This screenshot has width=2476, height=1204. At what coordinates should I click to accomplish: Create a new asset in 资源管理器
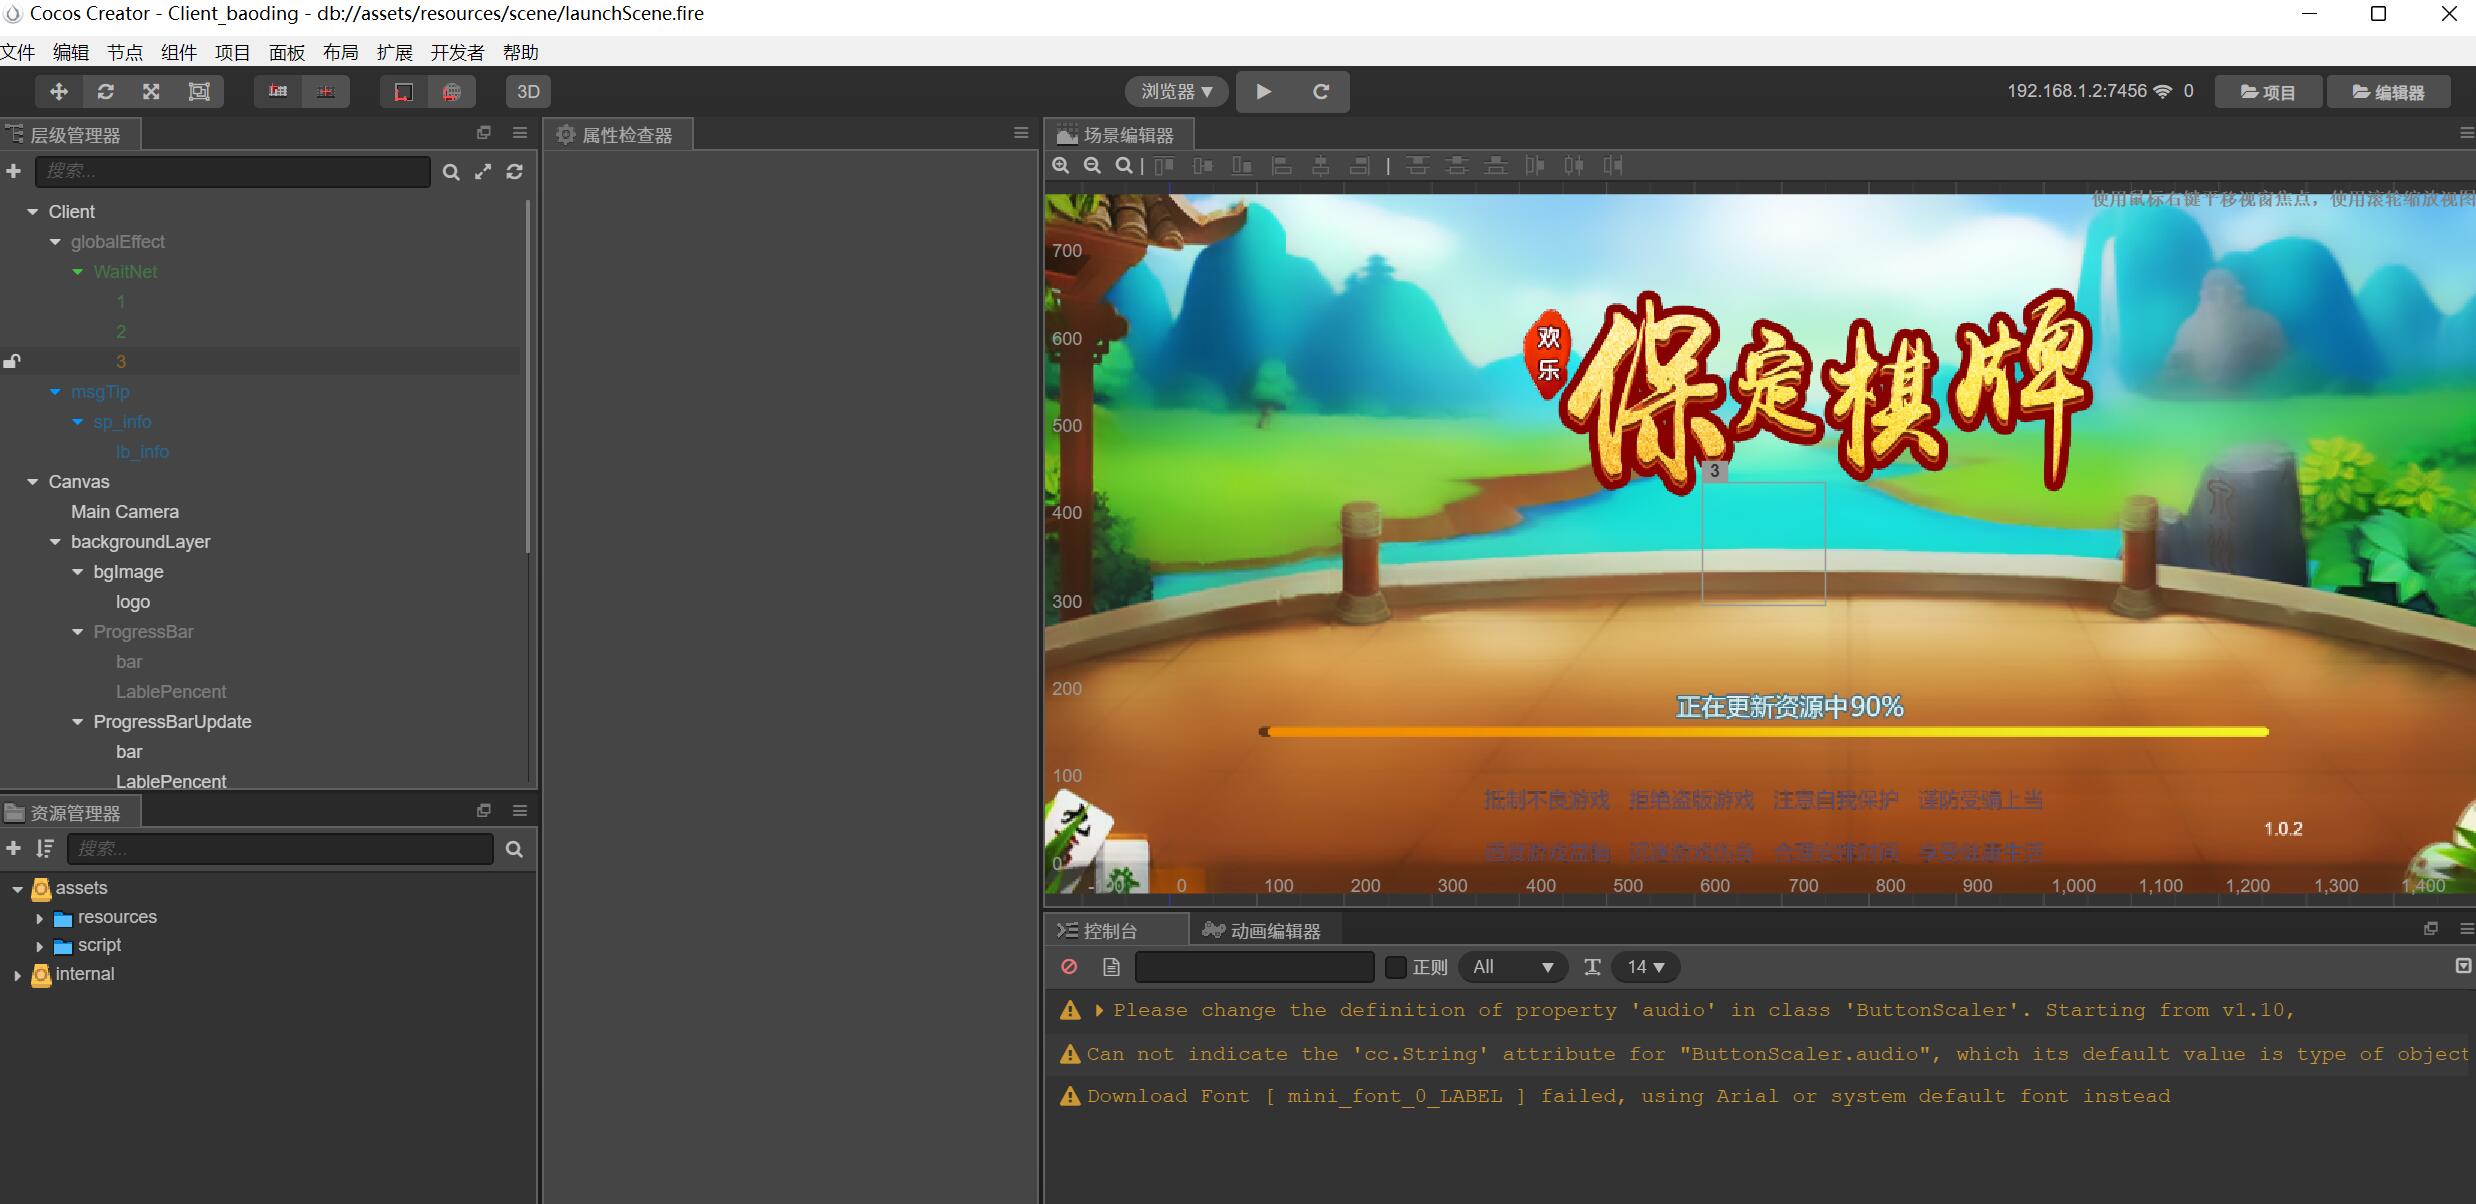point(14,849)
